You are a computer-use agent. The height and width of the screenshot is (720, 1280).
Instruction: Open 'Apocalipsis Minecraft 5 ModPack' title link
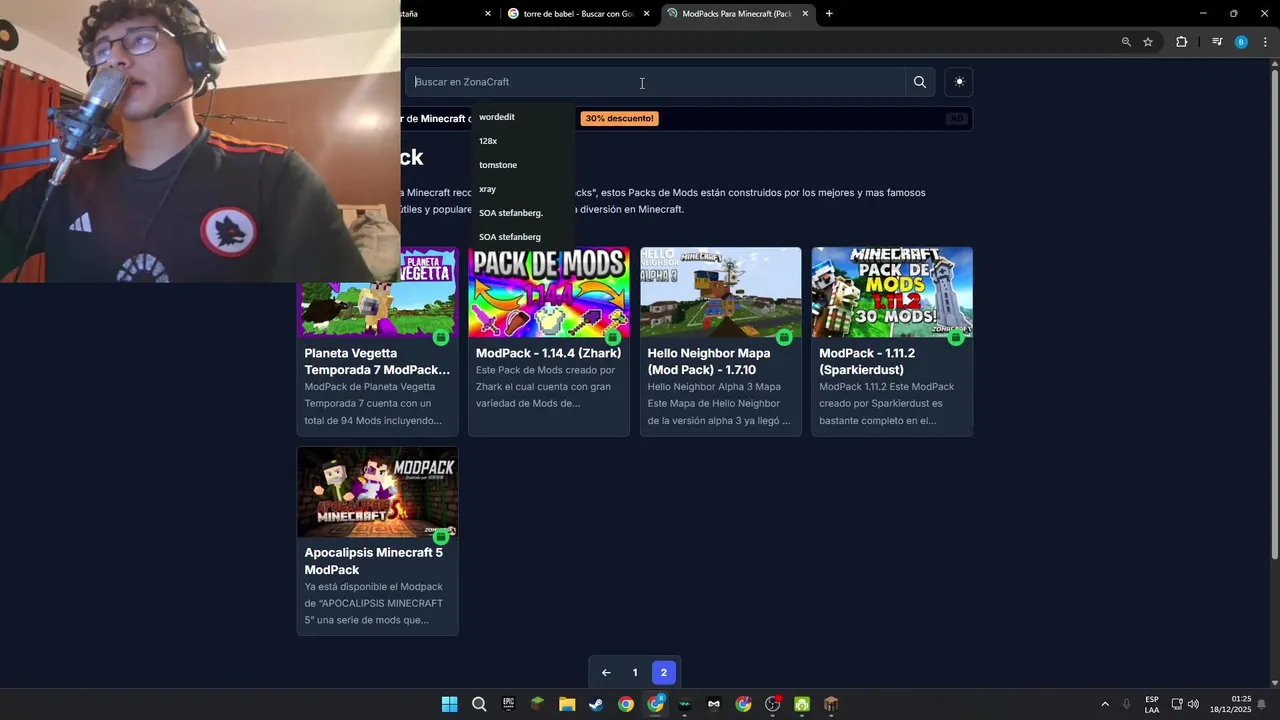click(373, 561)
